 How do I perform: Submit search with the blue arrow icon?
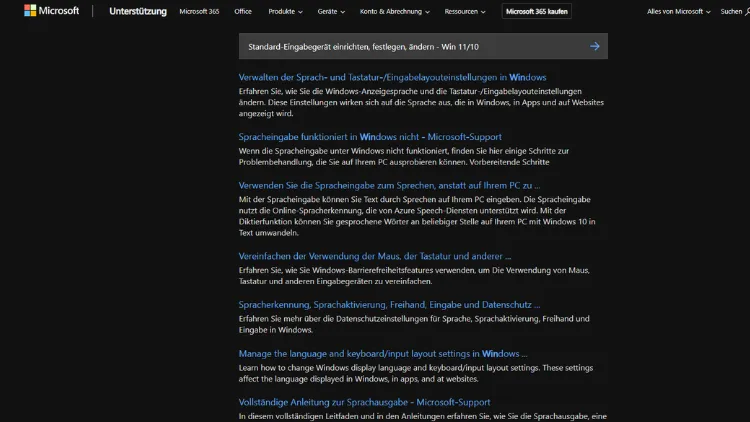[x=595, y=46]
